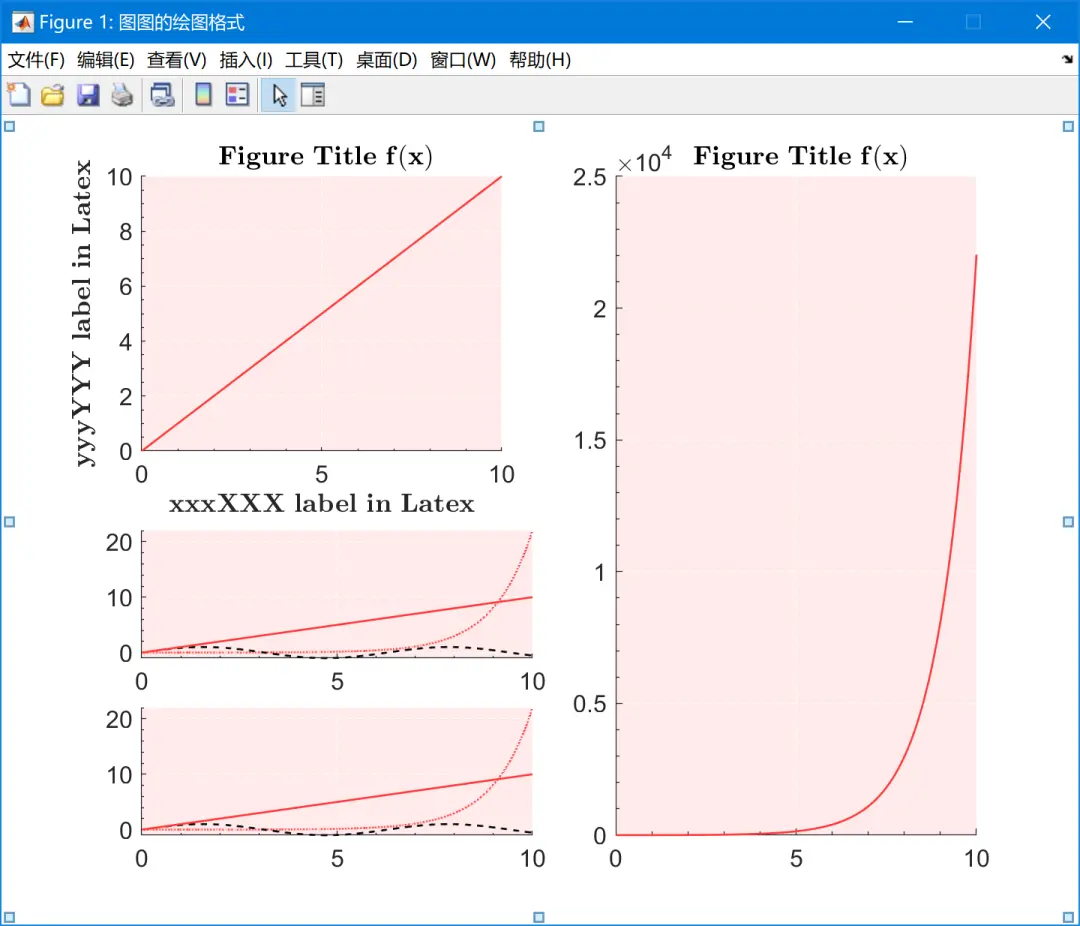Screen dimensions: 1080x926
Task: Click the left-middle selection handle of the figure
Action: point(10,522)
